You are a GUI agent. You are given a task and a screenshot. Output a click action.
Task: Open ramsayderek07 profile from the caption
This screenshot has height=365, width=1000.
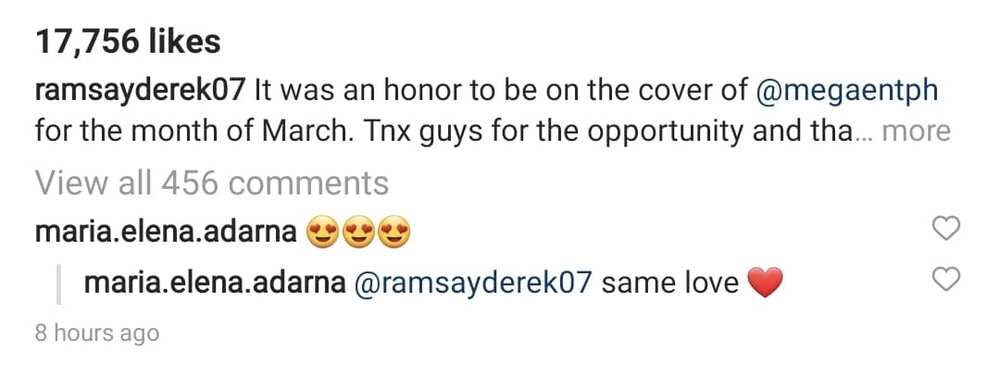click(140, 93)
